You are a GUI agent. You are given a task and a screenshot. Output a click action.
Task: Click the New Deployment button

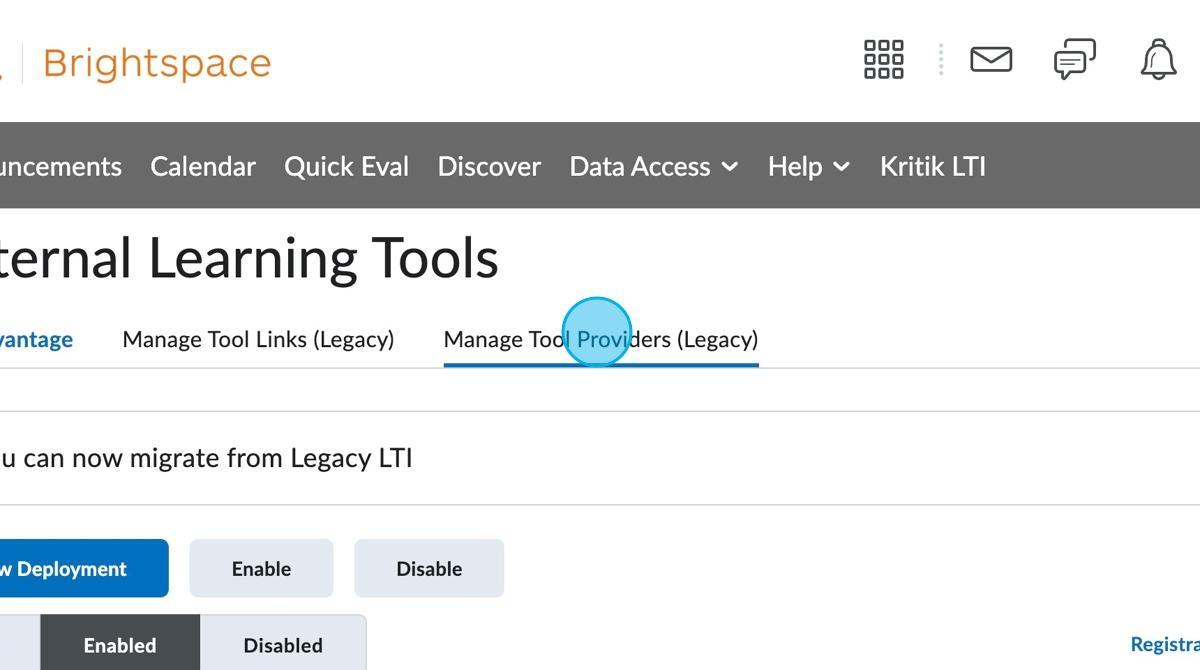click(x=70, y=568)
